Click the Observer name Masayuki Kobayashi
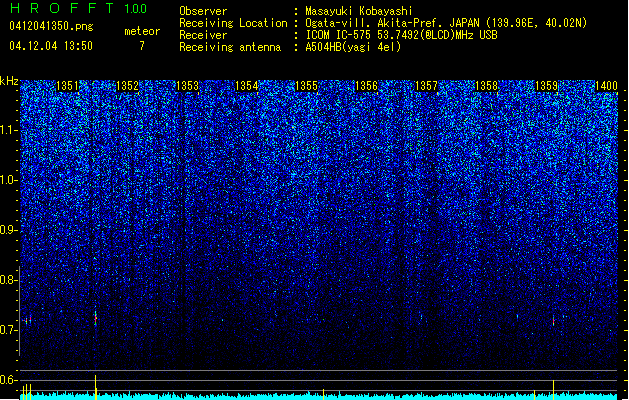Screen dimensions: 629x400 (x=359, y=11)
